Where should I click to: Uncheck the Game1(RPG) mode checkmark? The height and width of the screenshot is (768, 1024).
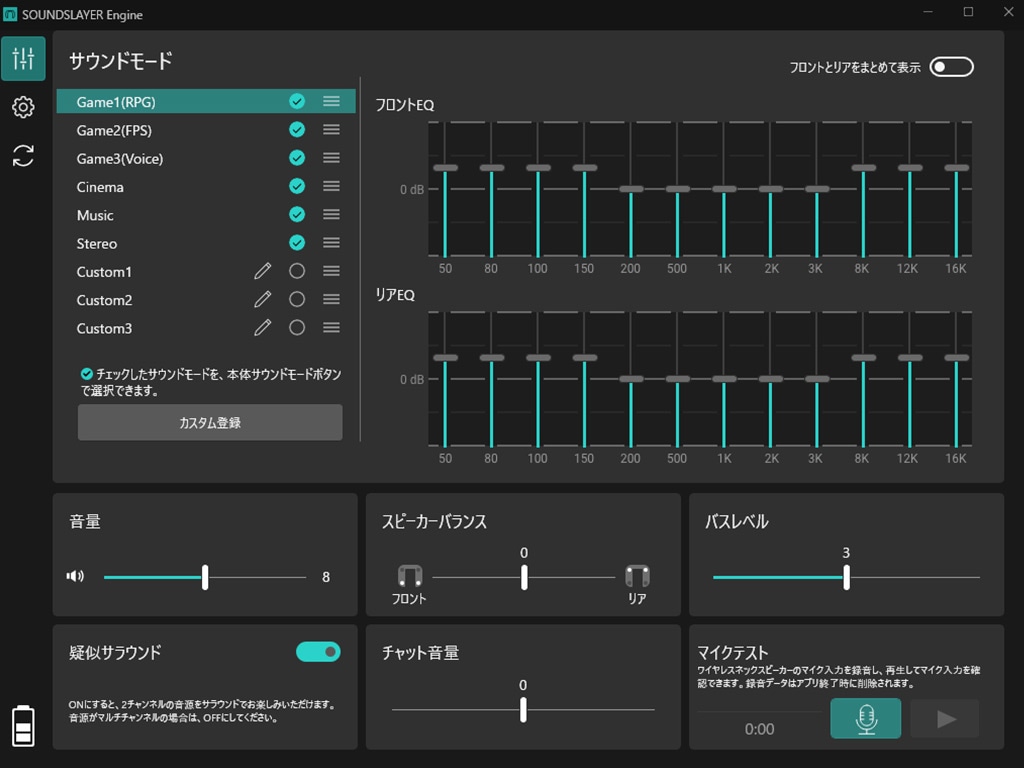[x=297, y=101]
